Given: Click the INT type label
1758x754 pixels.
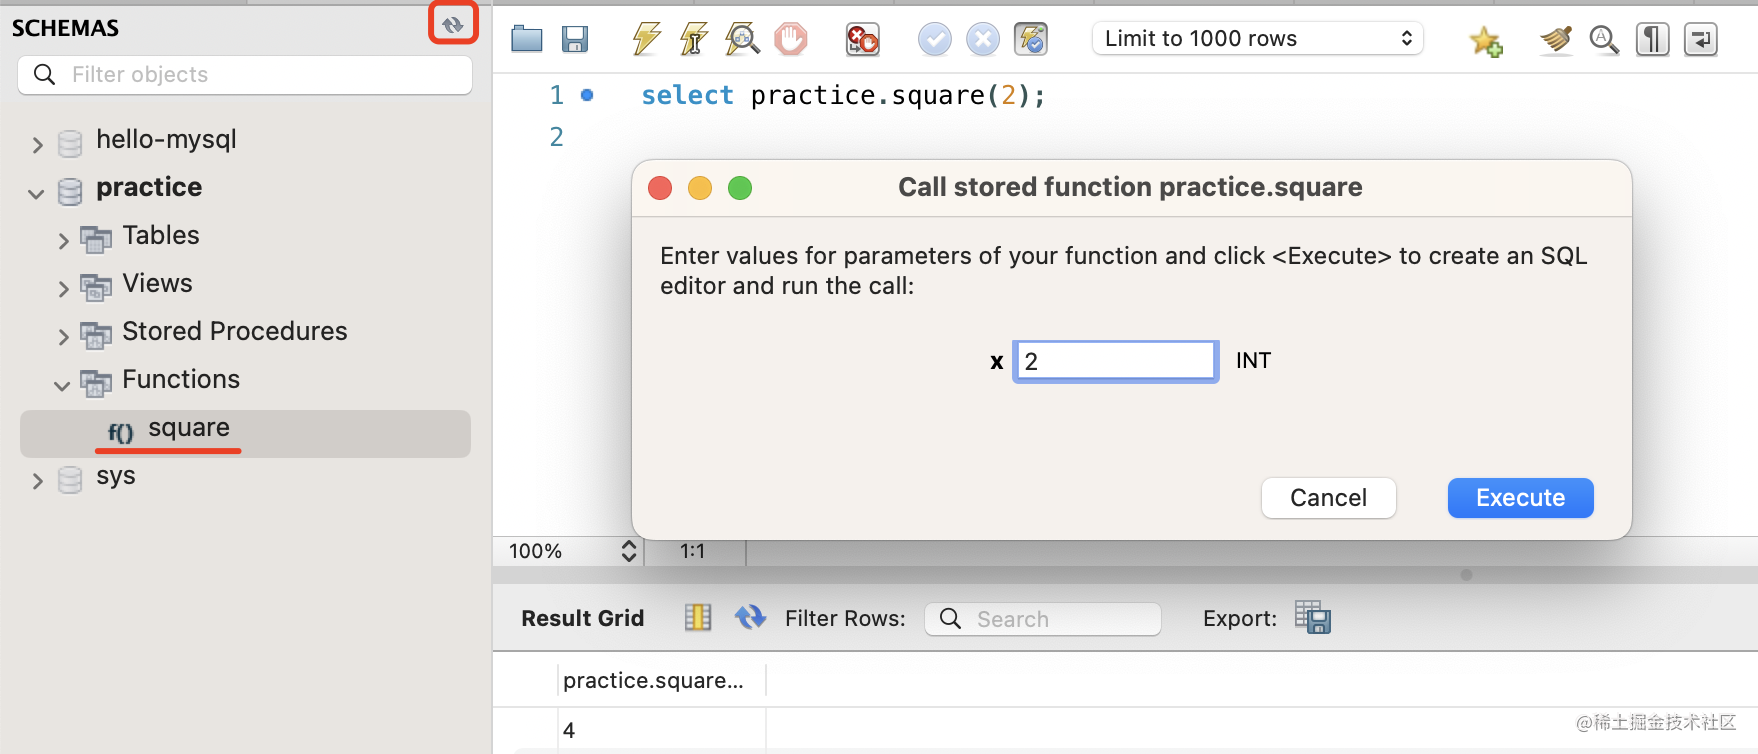Looking at the screenshot, I should [x=1253, y=361].
